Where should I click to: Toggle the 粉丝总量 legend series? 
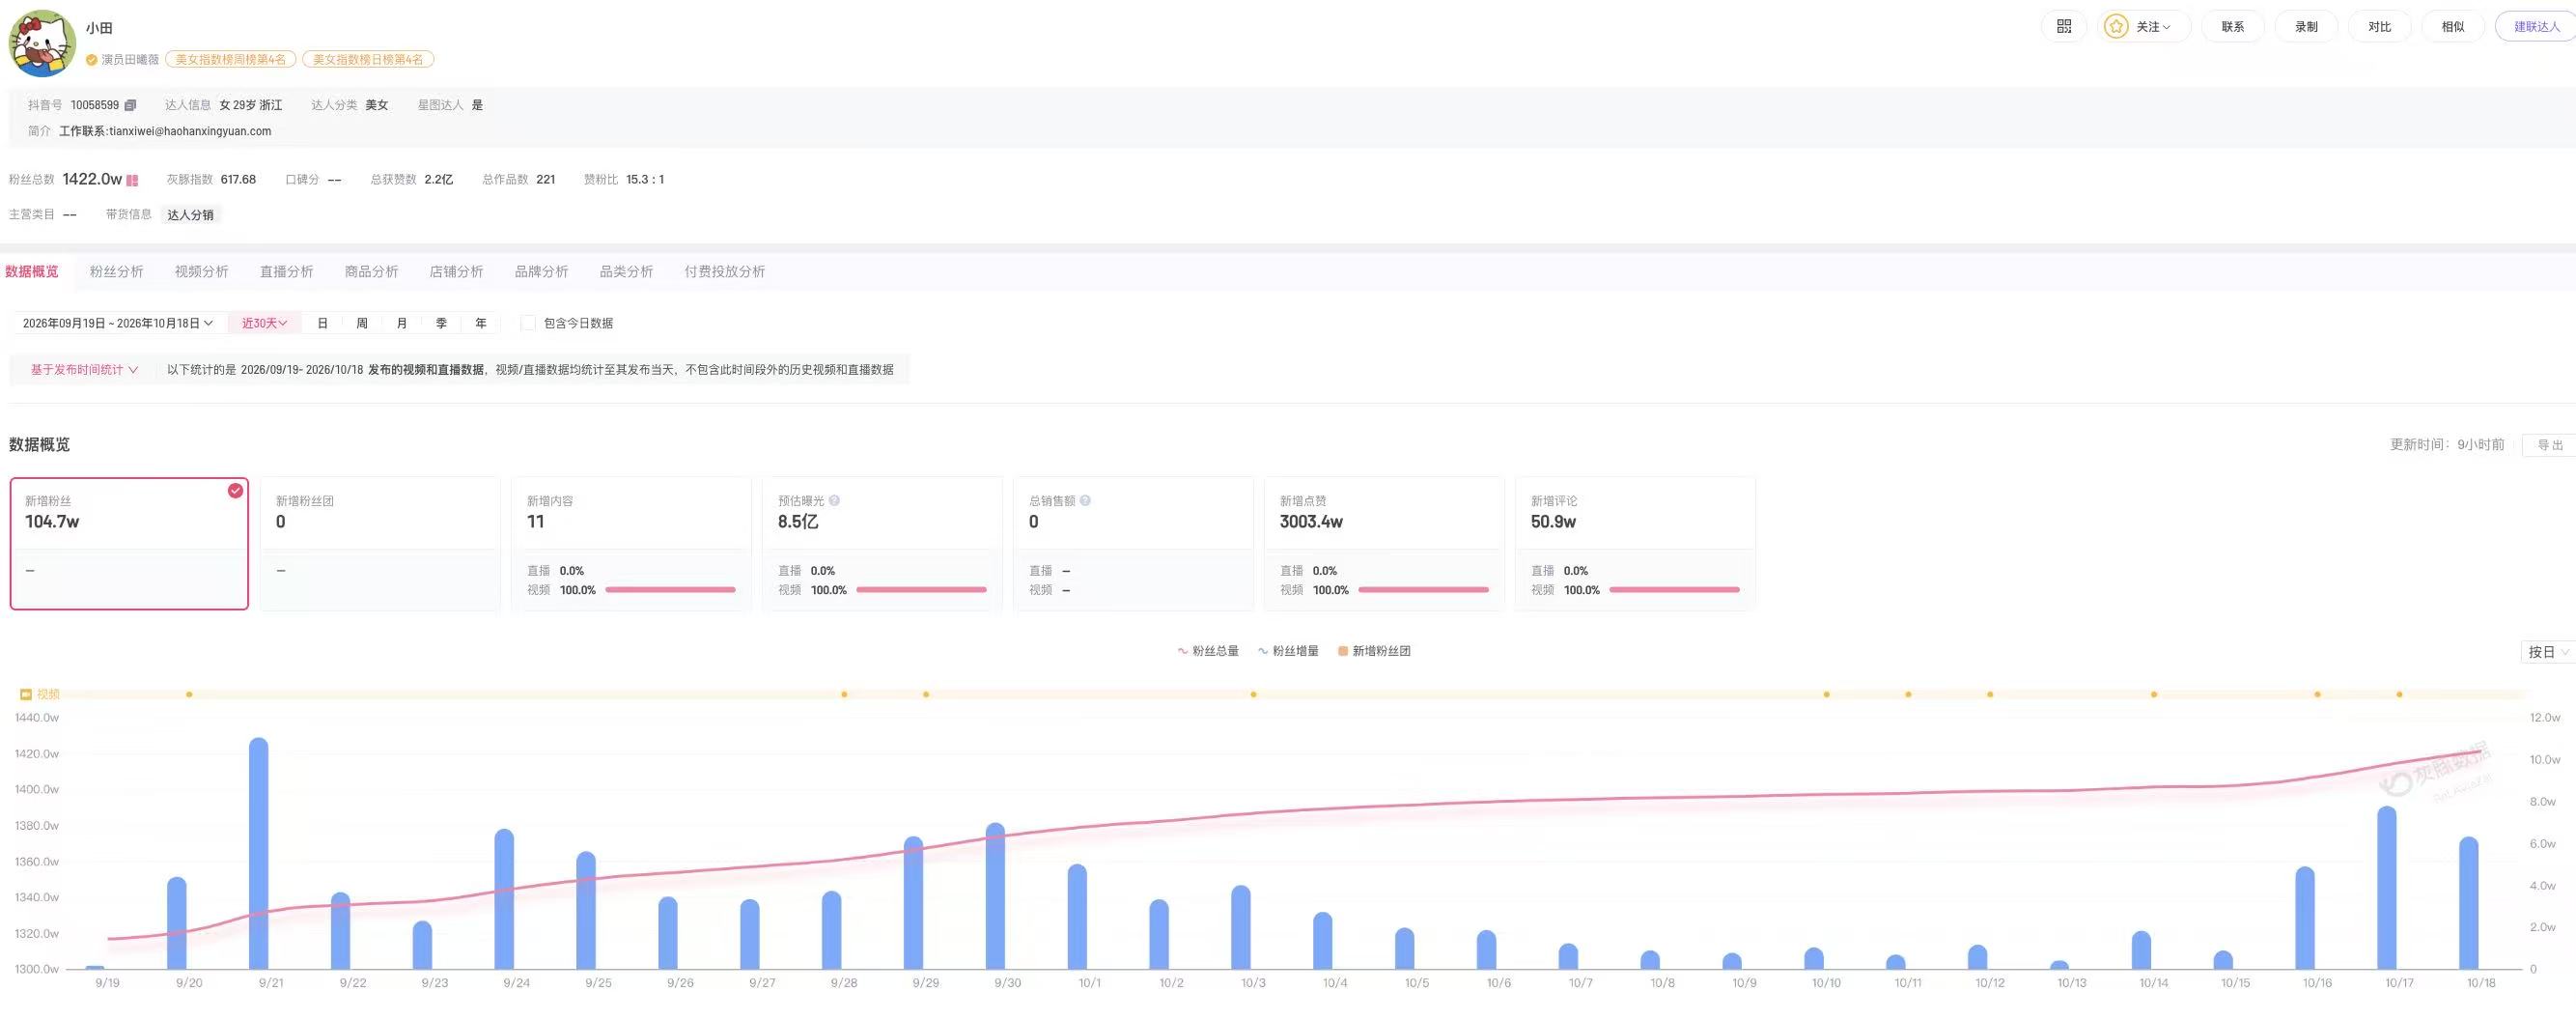(1208, 651)
